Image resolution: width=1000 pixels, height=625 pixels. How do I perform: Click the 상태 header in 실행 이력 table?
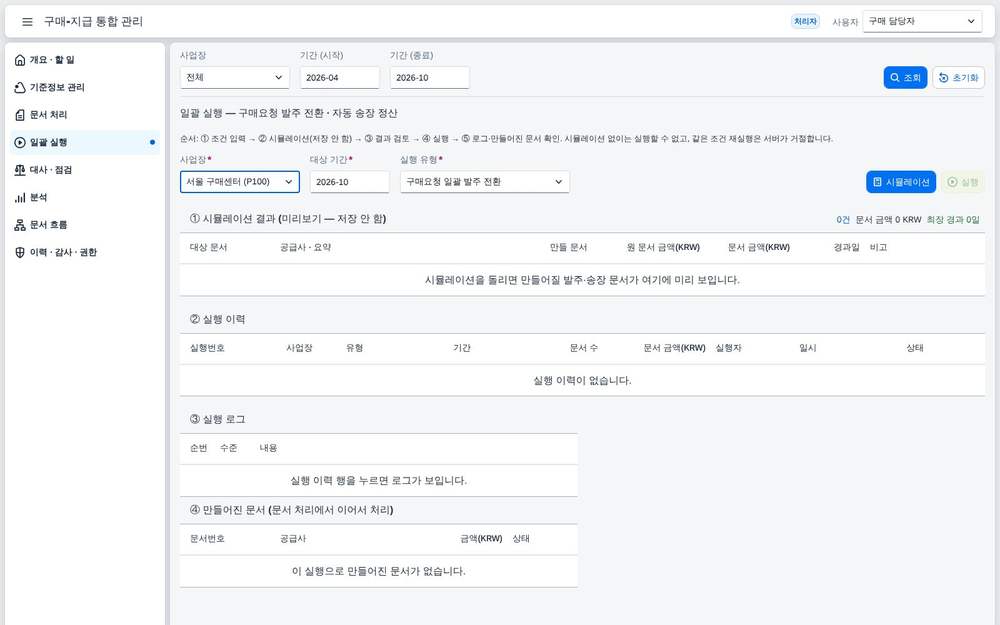click(915, 348)
